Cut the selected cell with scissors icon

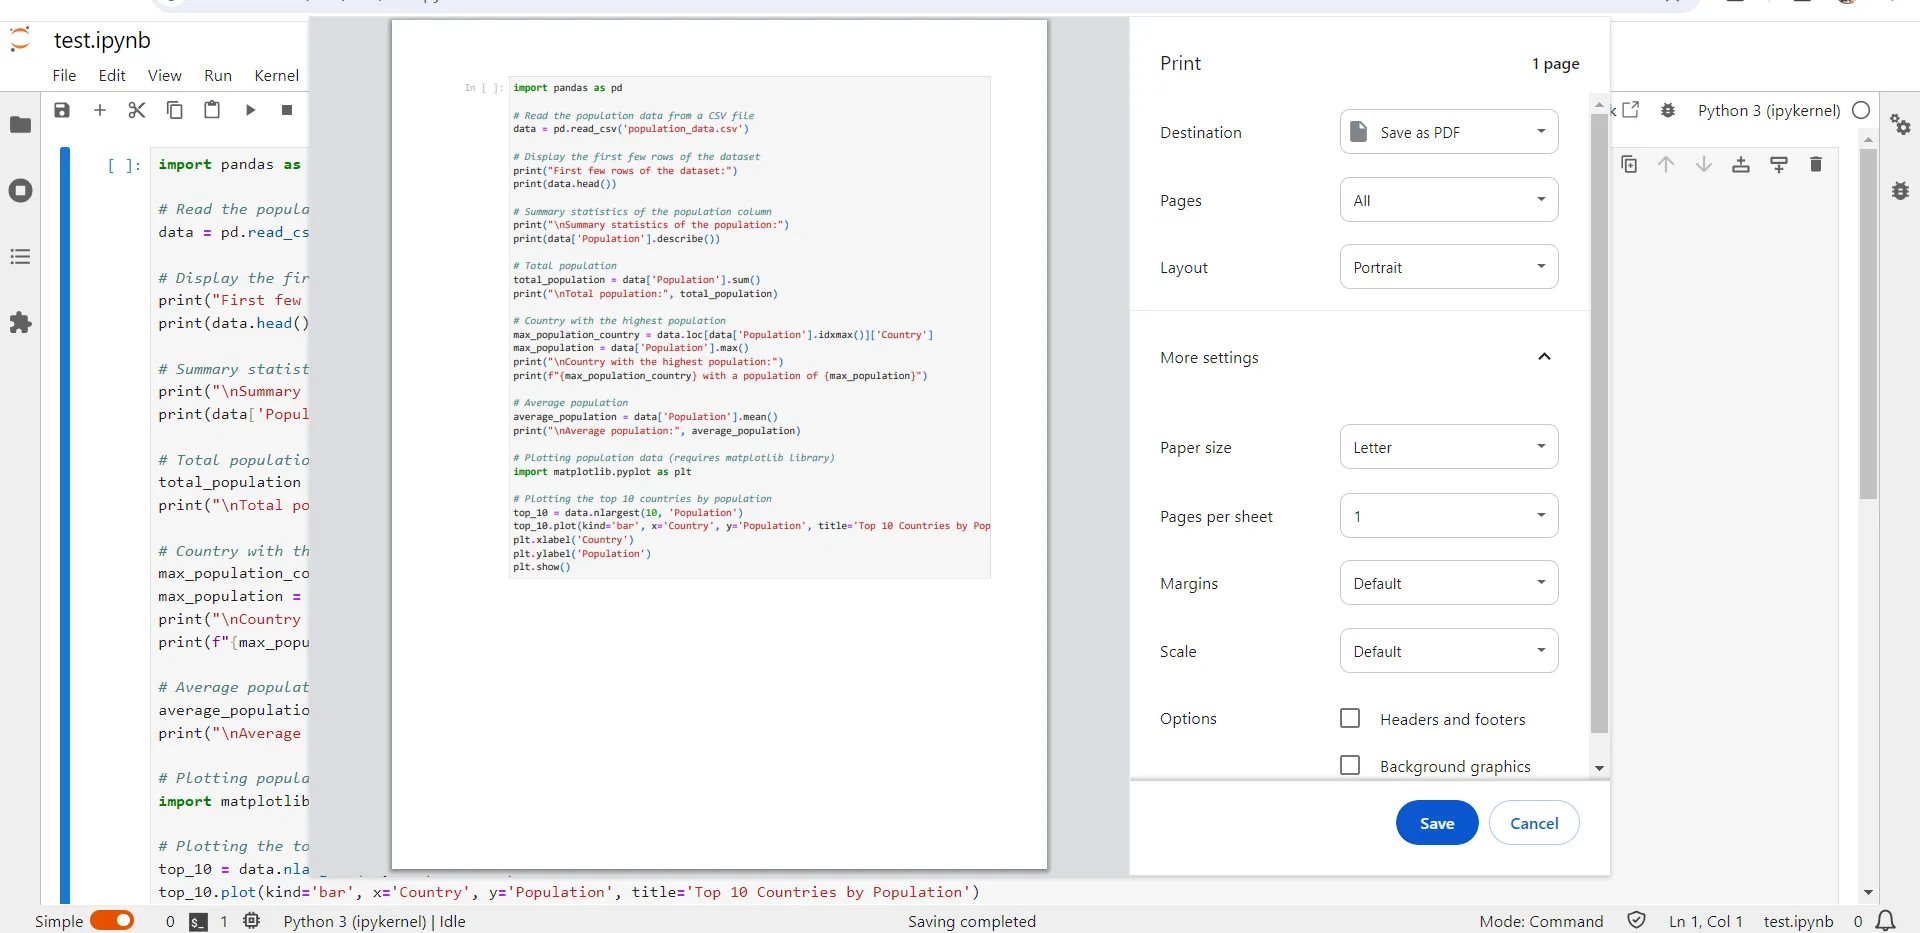tap(137, 110)
